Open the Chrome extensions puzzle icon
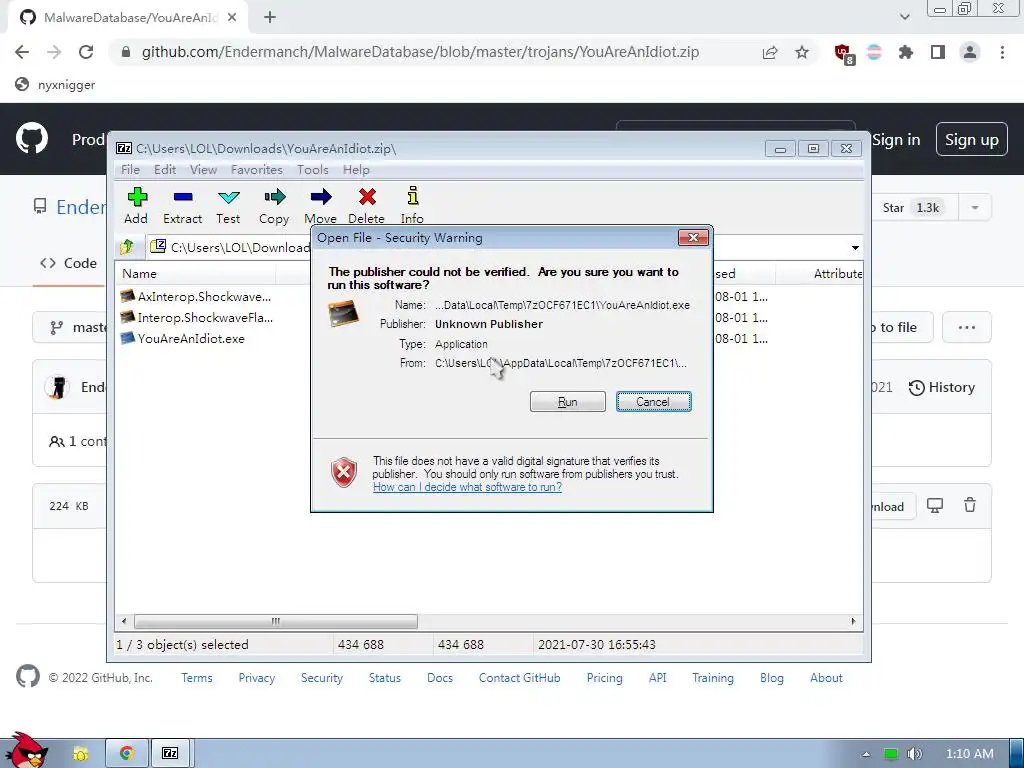 click(906, 52)
